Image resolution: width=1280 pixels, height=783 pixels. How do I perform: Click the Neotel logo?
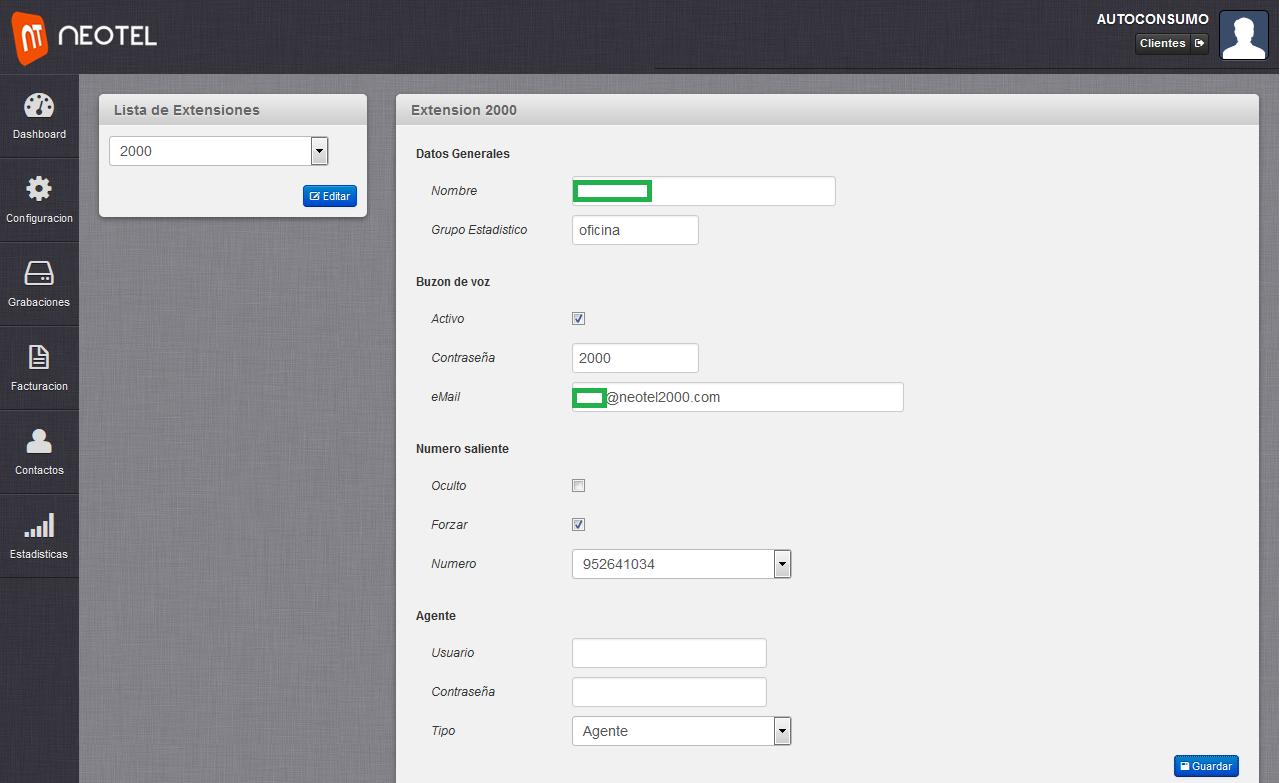coord(85,36)
